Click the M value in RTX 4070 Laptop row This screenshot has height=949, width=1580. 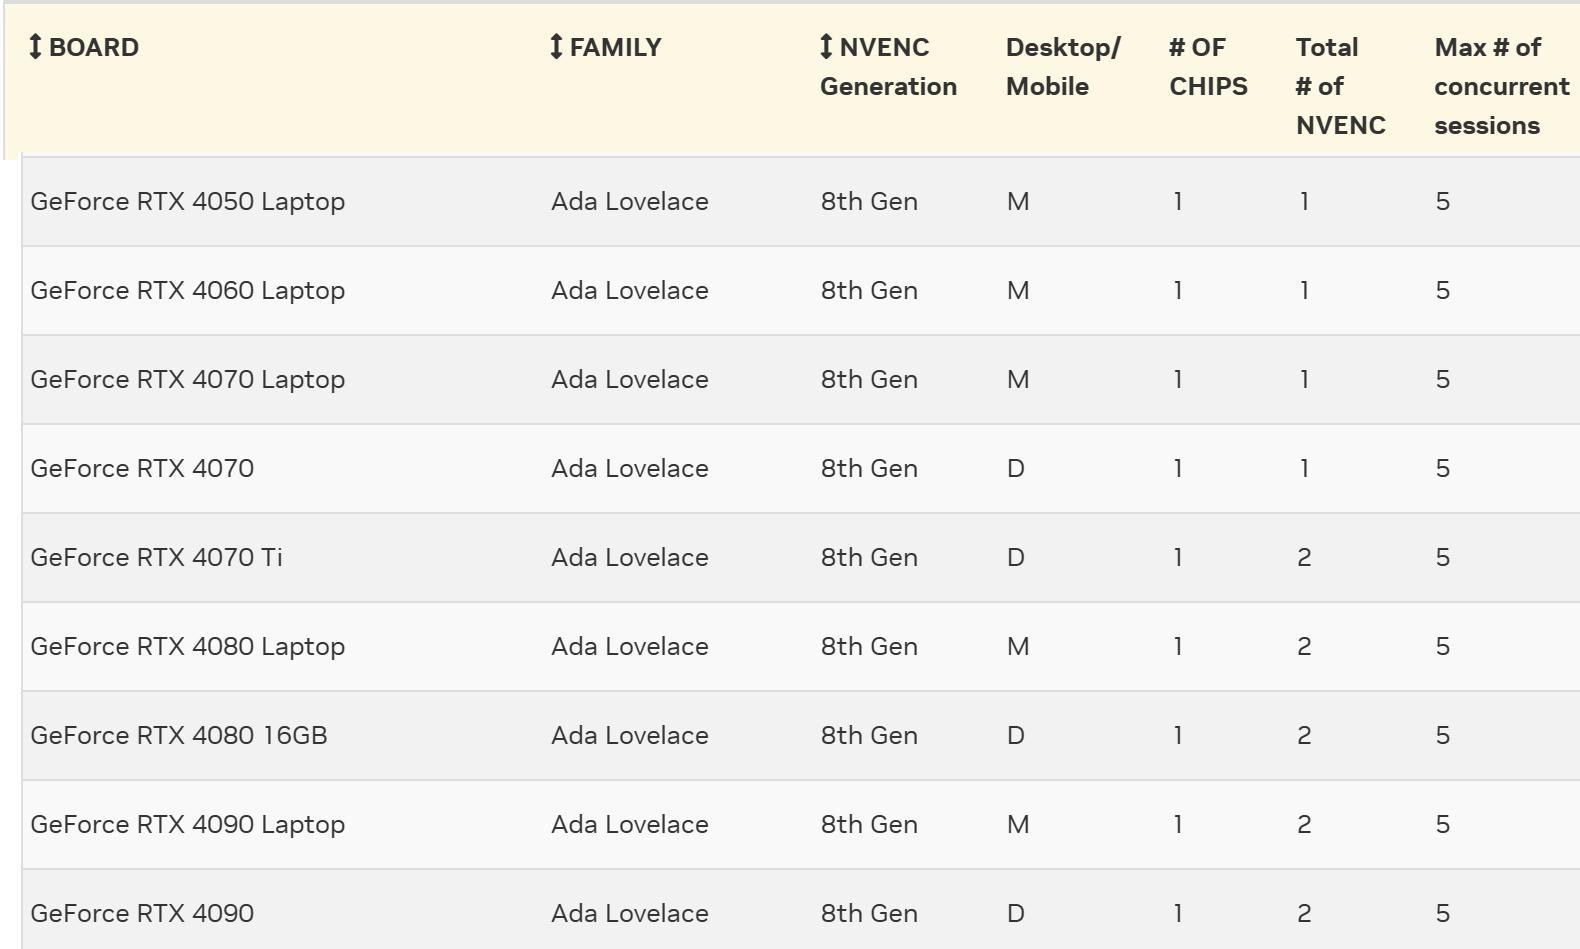(1018, 379)
